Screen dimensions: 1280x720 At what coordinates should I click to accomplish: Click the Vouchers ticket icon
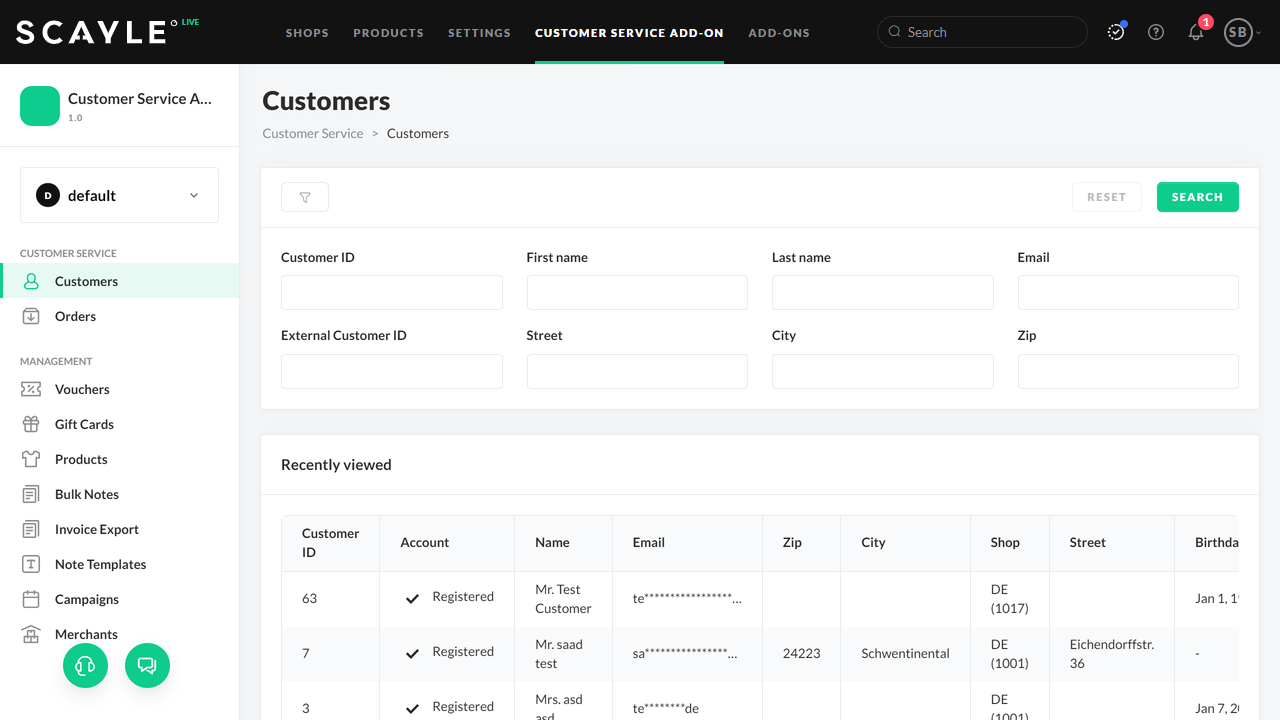(31, 389)
